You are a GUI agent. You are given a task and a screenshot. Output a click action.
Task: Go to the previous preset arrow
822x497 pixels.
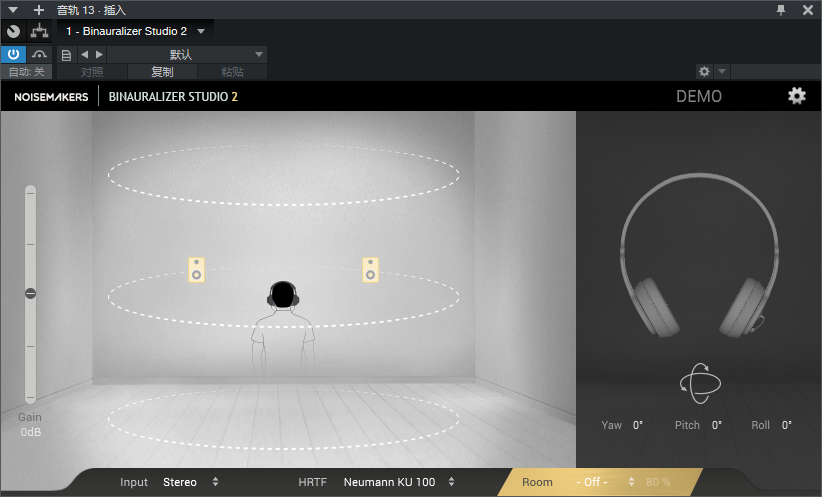[84, 54]
